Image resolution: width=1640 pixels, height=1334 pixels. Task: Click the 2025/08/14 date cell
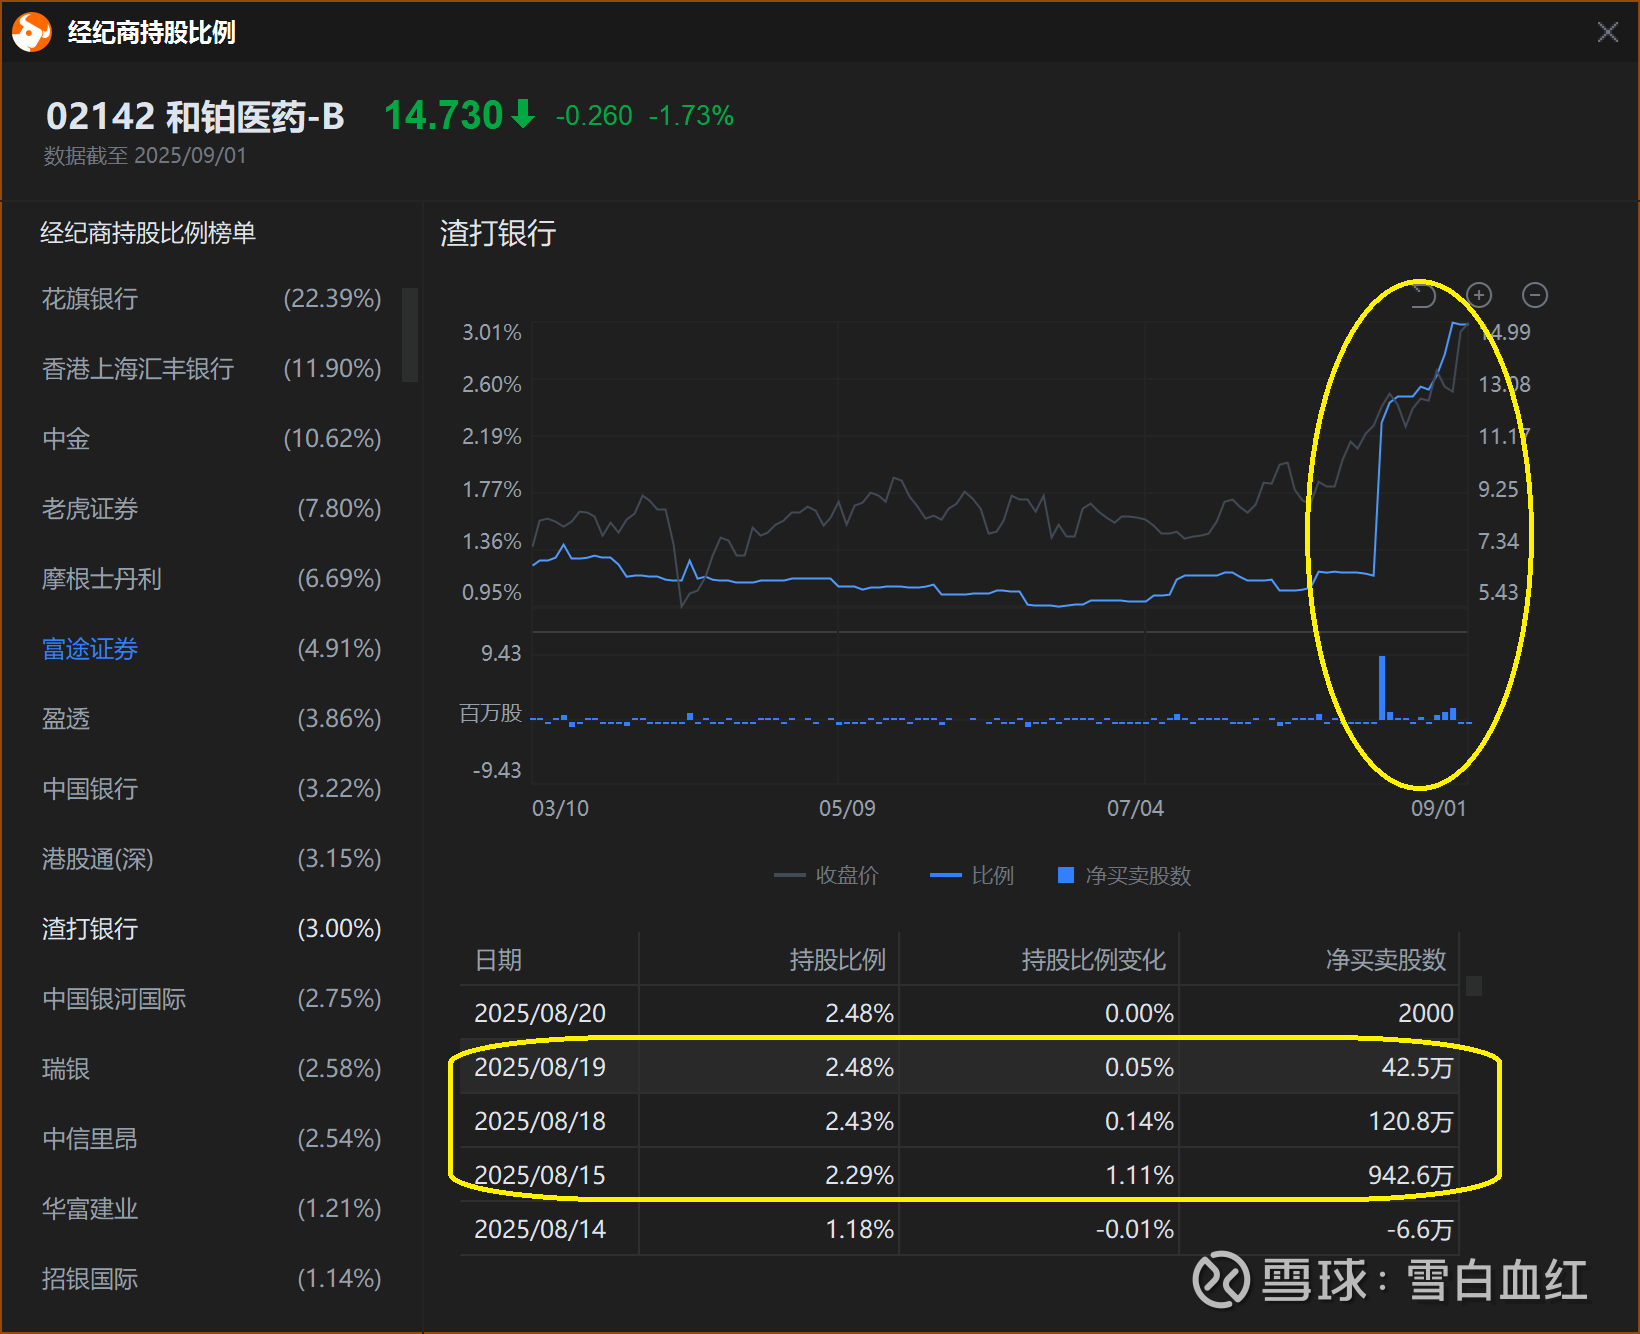point(540,1229)
